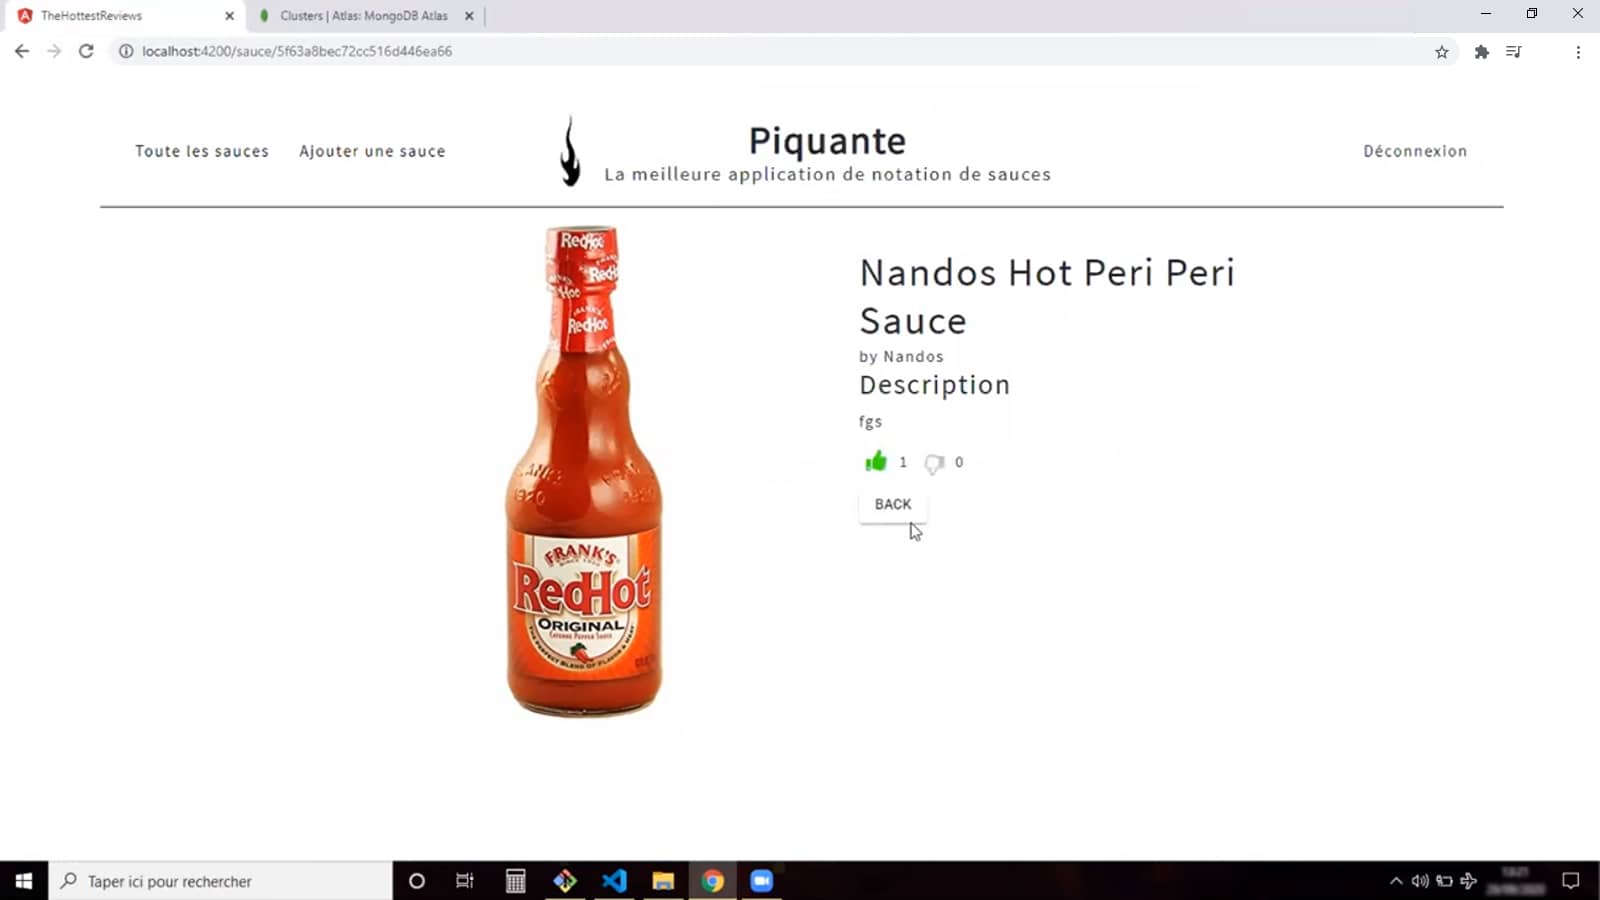
Task: Restore down the Chrome window
Action: [x=1532, y=14]
